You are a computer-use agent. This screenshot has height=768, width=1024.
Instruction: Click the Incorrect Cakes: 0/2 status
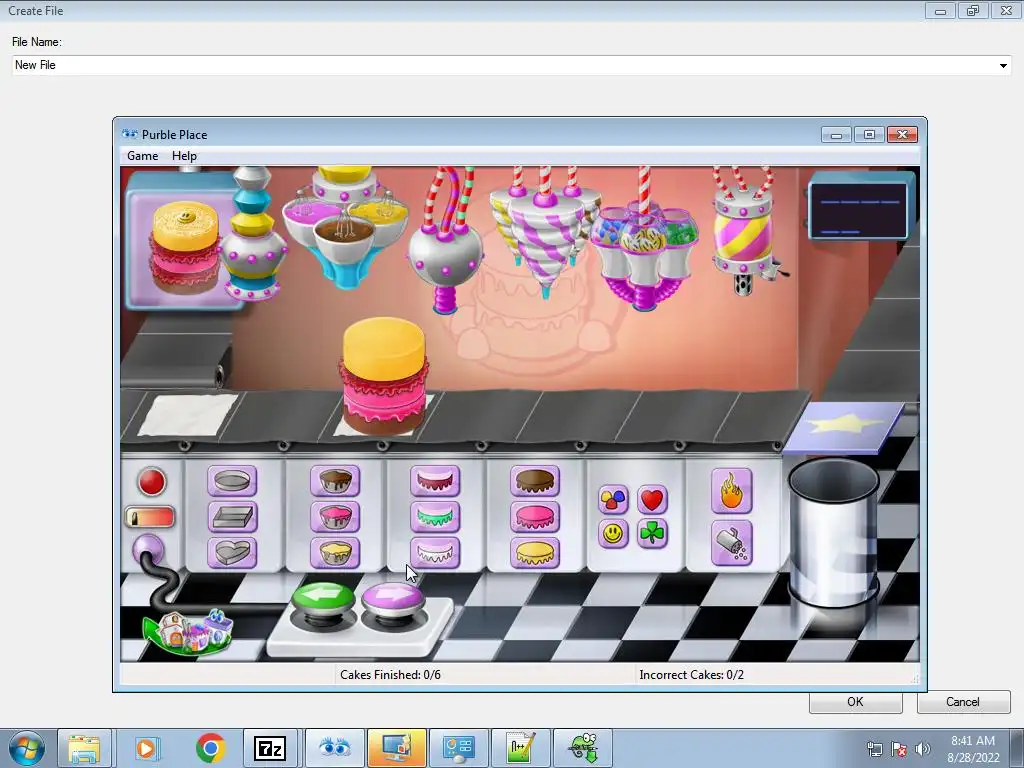click(x=692, y=675)
